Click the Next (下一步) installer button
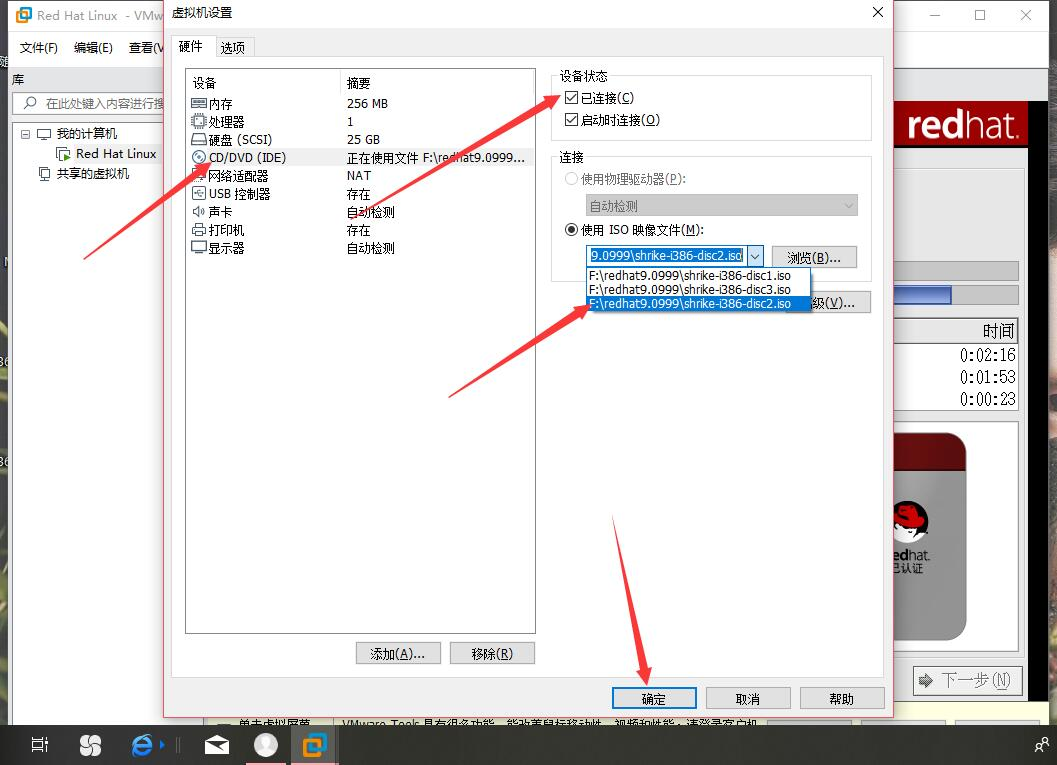 coord(967,680)
